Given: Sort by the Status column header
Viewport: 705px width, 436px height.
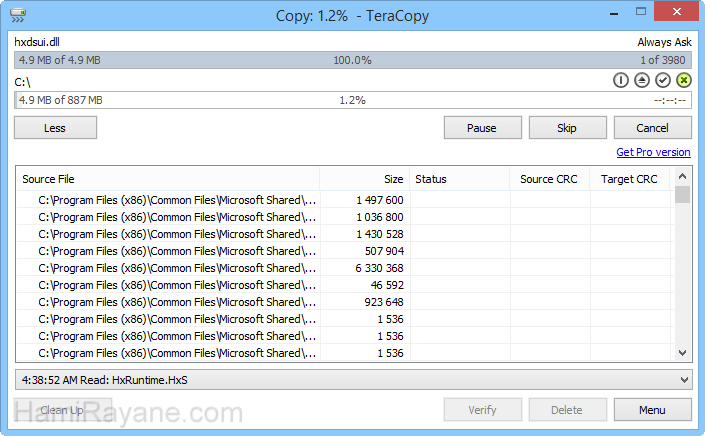Looking at the screenshot, I should [x=460, y=179].
